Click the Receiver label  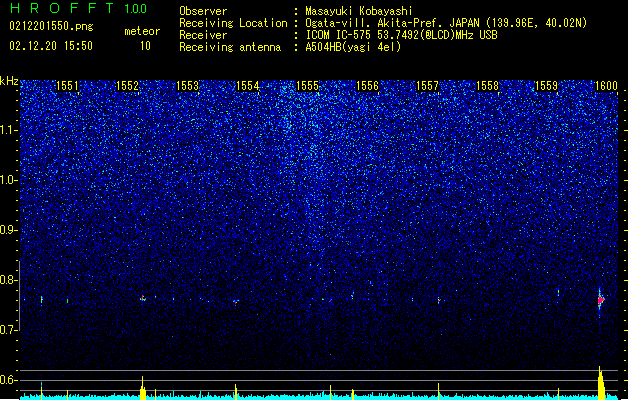click(203, 35)
